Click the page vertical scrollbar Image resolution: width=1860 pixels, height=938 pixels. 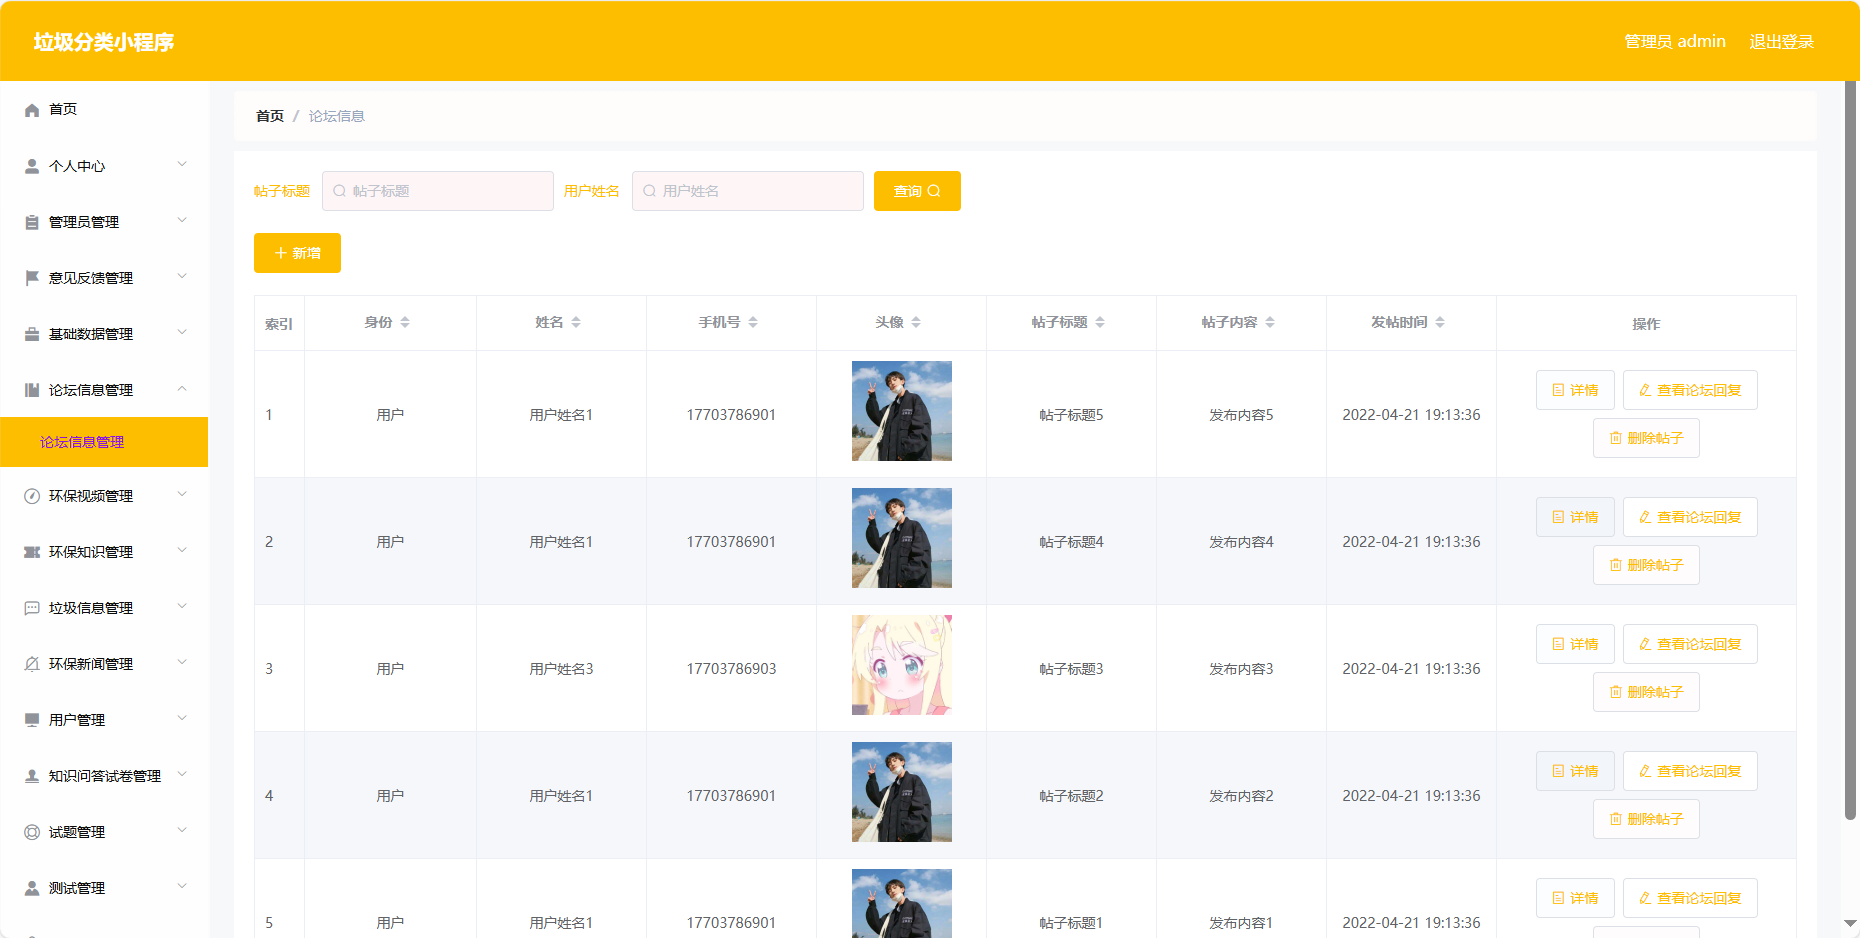click(1851, 450)
